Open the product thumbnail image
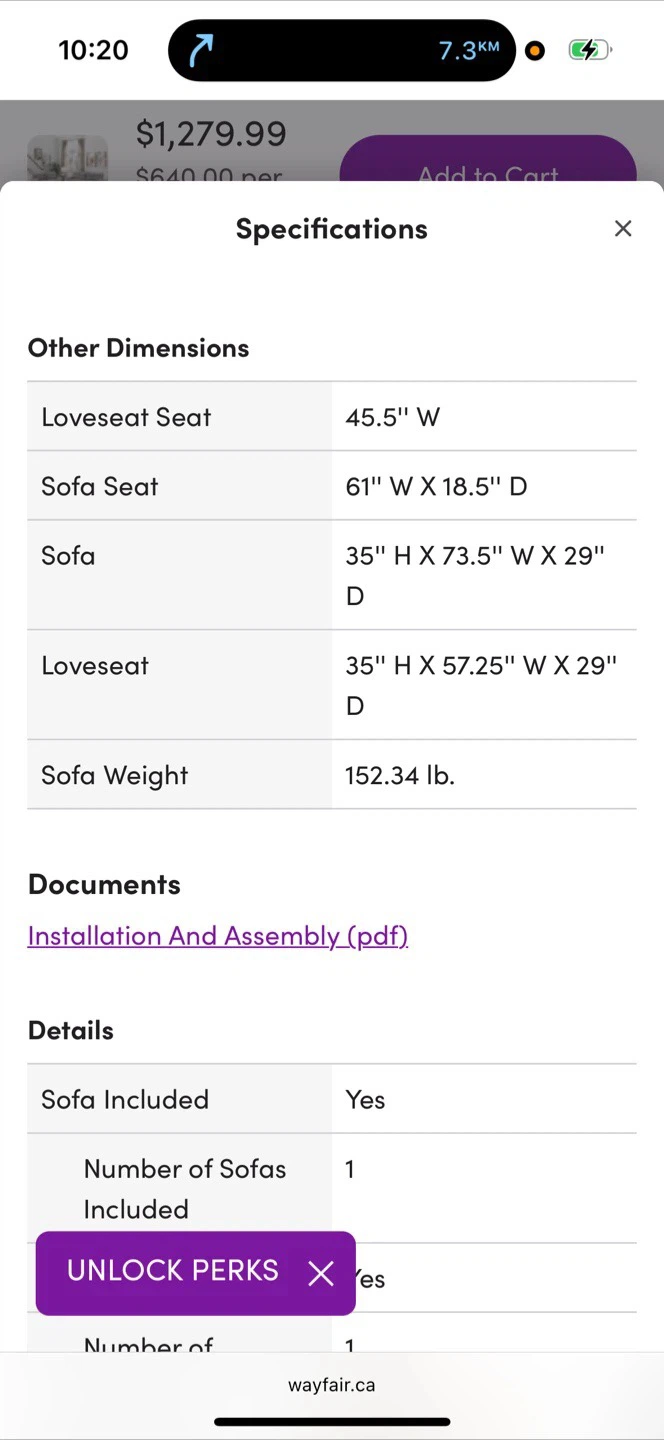Image resolution: width=664 pixels, height=1440 pixels. click(67, 158)
